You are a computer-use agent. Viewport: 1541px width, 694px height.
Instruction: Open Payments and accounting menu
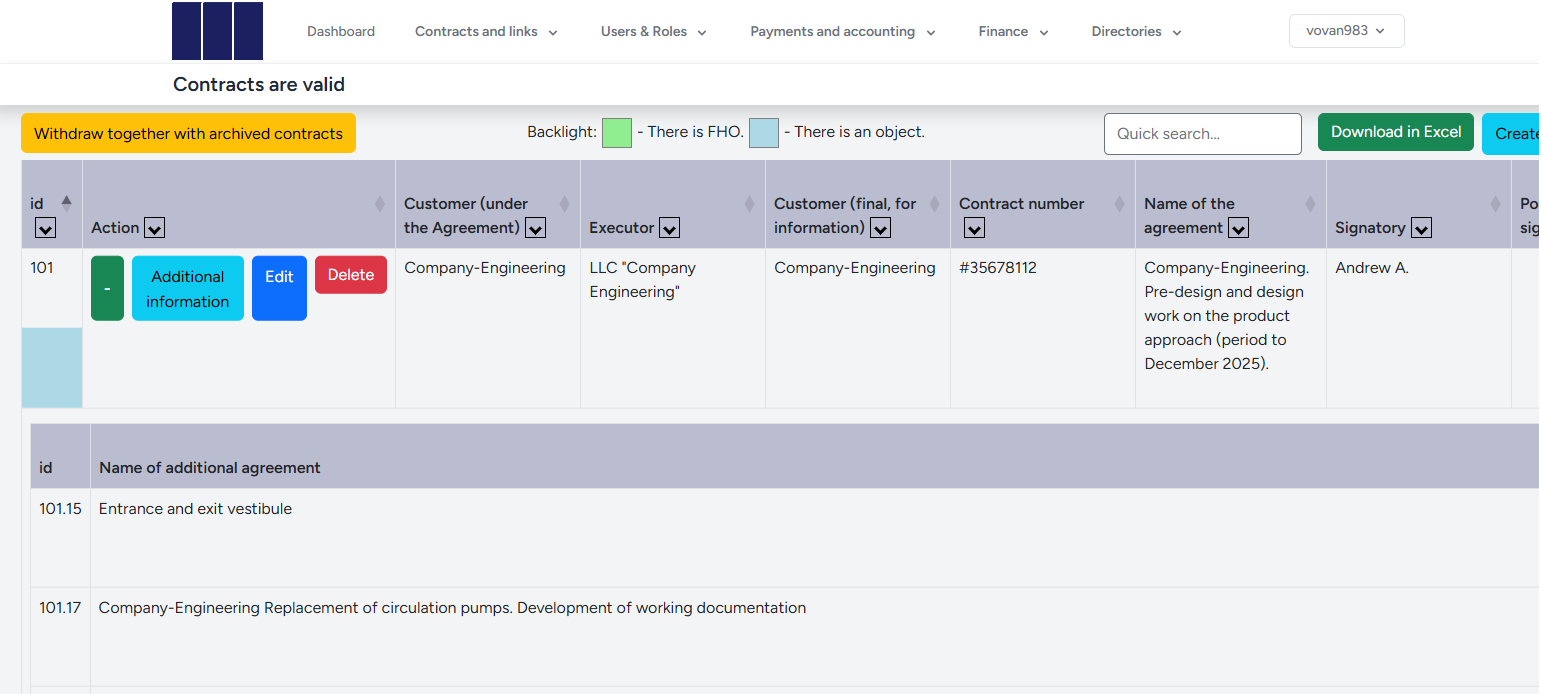[842, 32]
